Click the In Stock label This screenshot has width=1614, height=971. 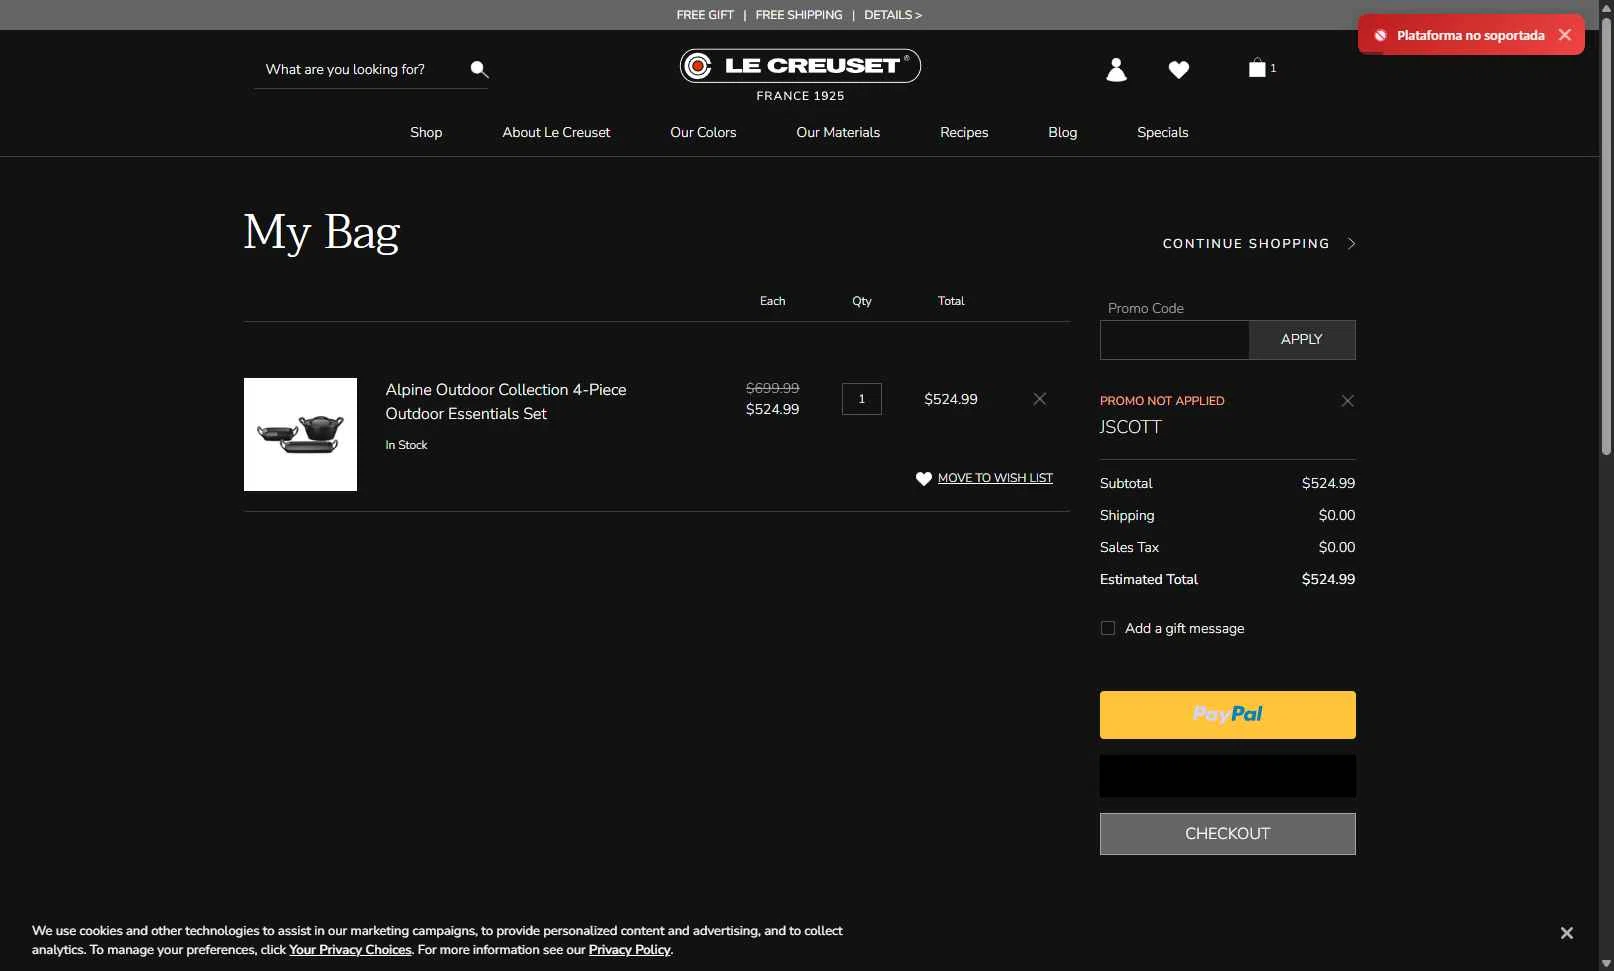[x=406, y=445]
